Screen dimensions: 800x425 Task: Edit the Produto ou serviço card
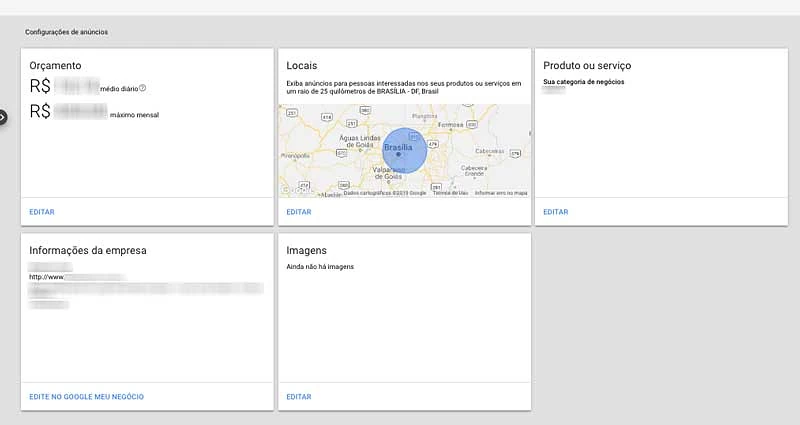pos(556,212)
